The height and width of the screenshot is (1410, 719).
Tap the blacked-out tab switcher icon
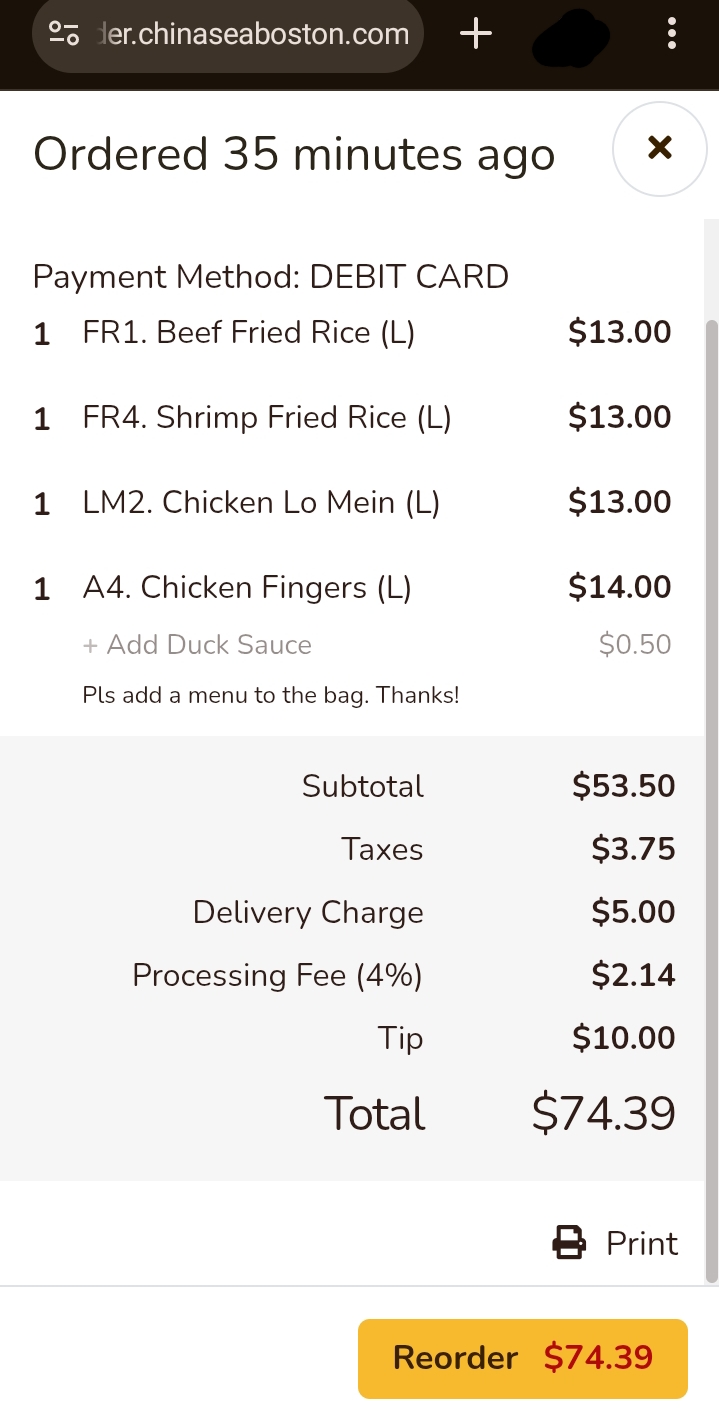click(x=571, y=38)
